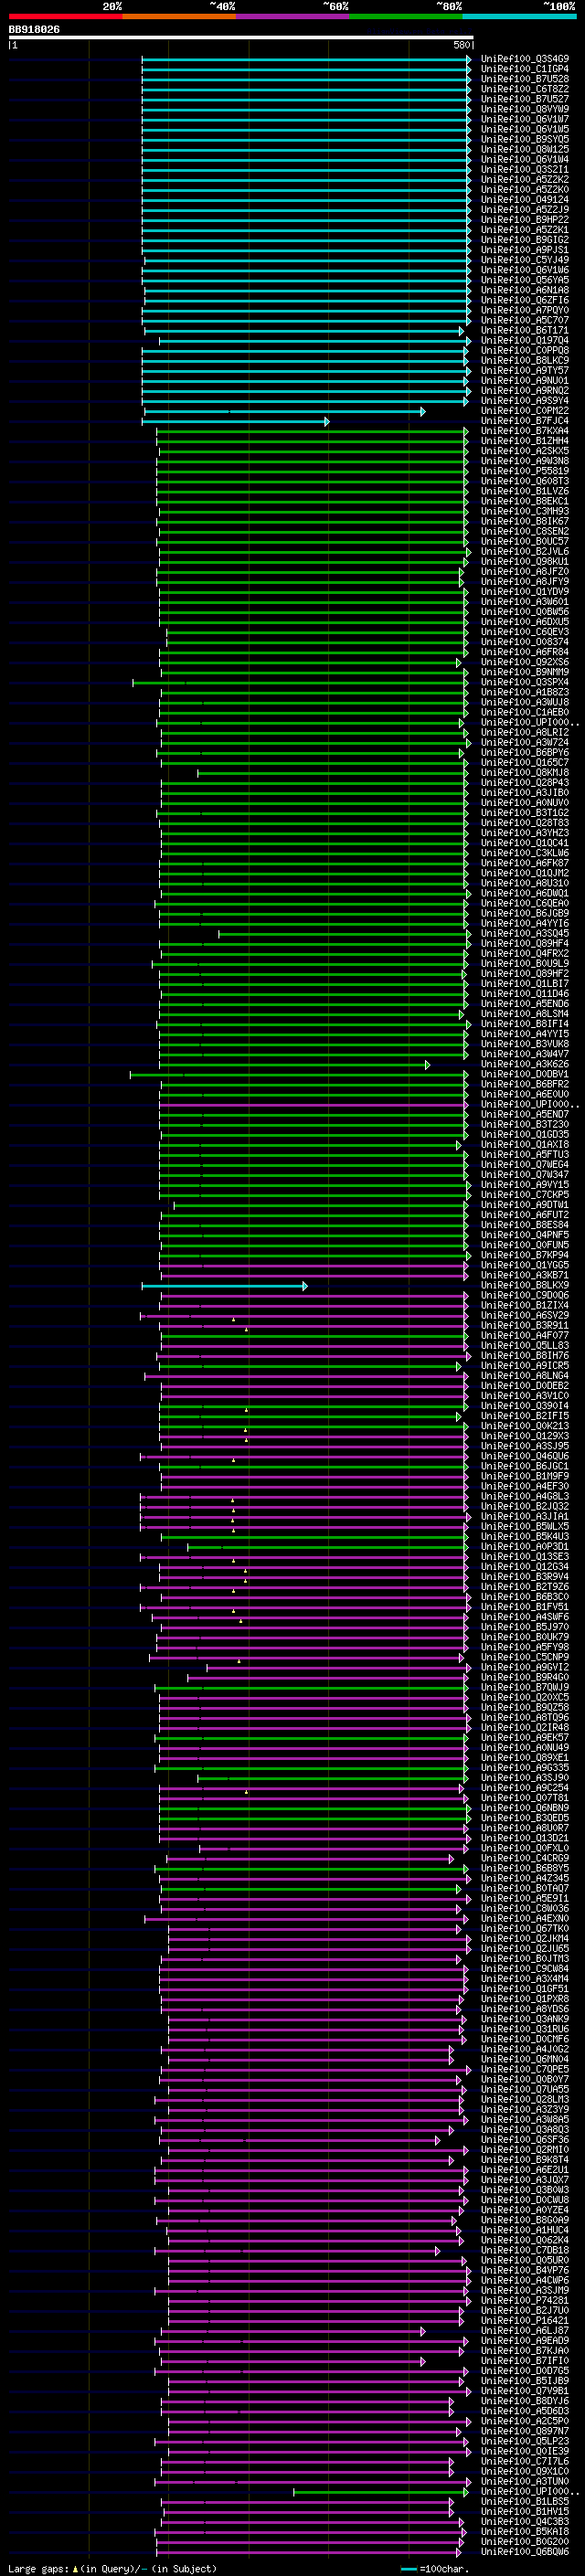Click the purple ~60% identity legend segment
The width and height of the screenshot is (585, 2576).
(292, 16)
